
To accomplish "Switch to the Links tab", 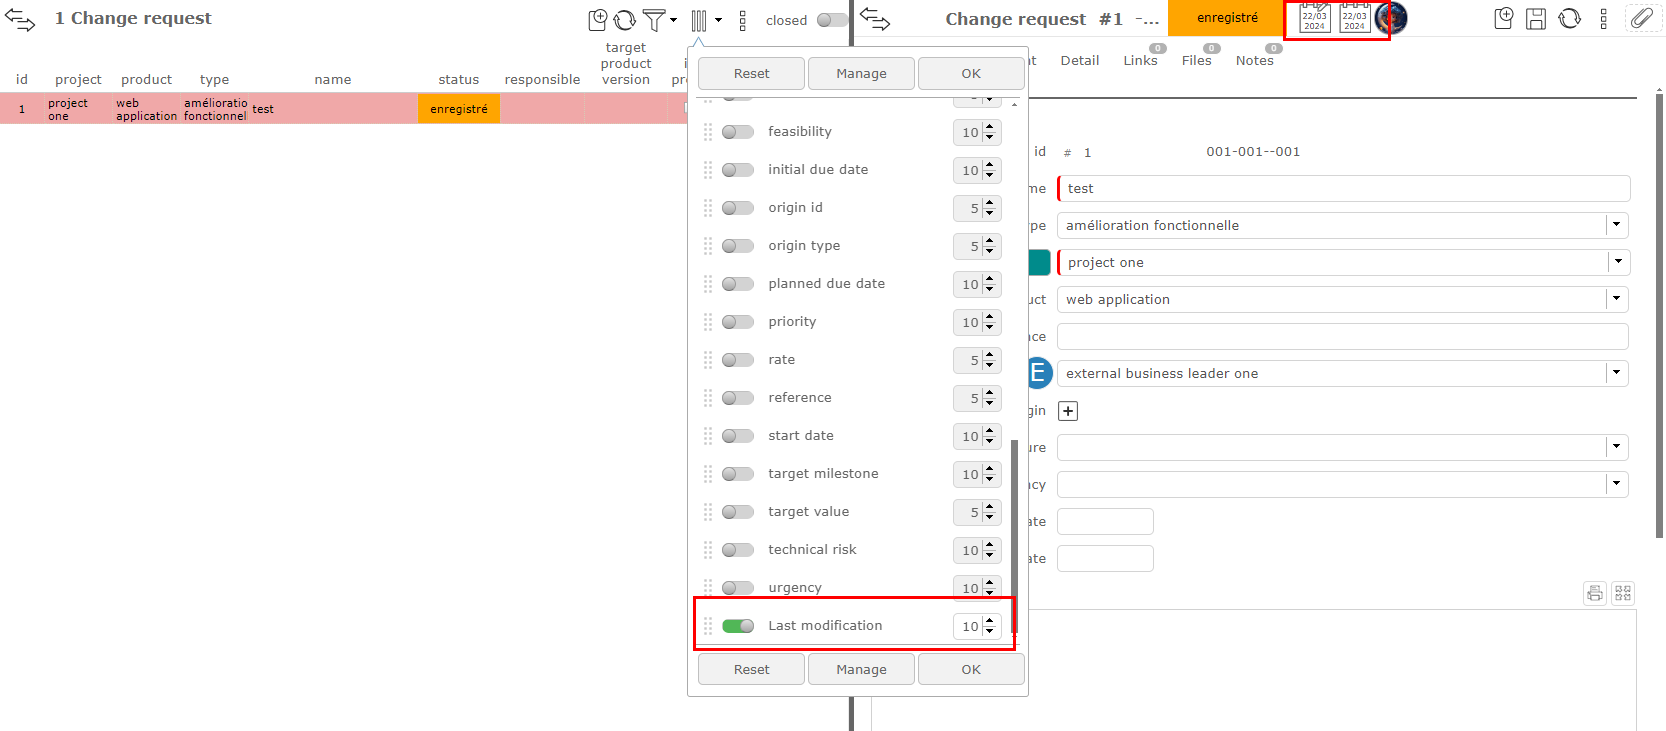I will coord(1140,61).
